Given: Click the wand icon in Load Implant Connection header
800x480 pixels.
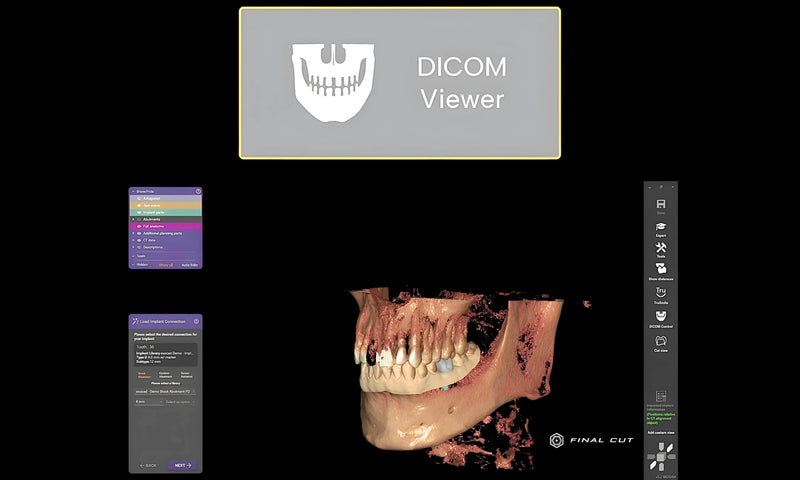Looking at the screenshot, I should (x=135, y=321).
